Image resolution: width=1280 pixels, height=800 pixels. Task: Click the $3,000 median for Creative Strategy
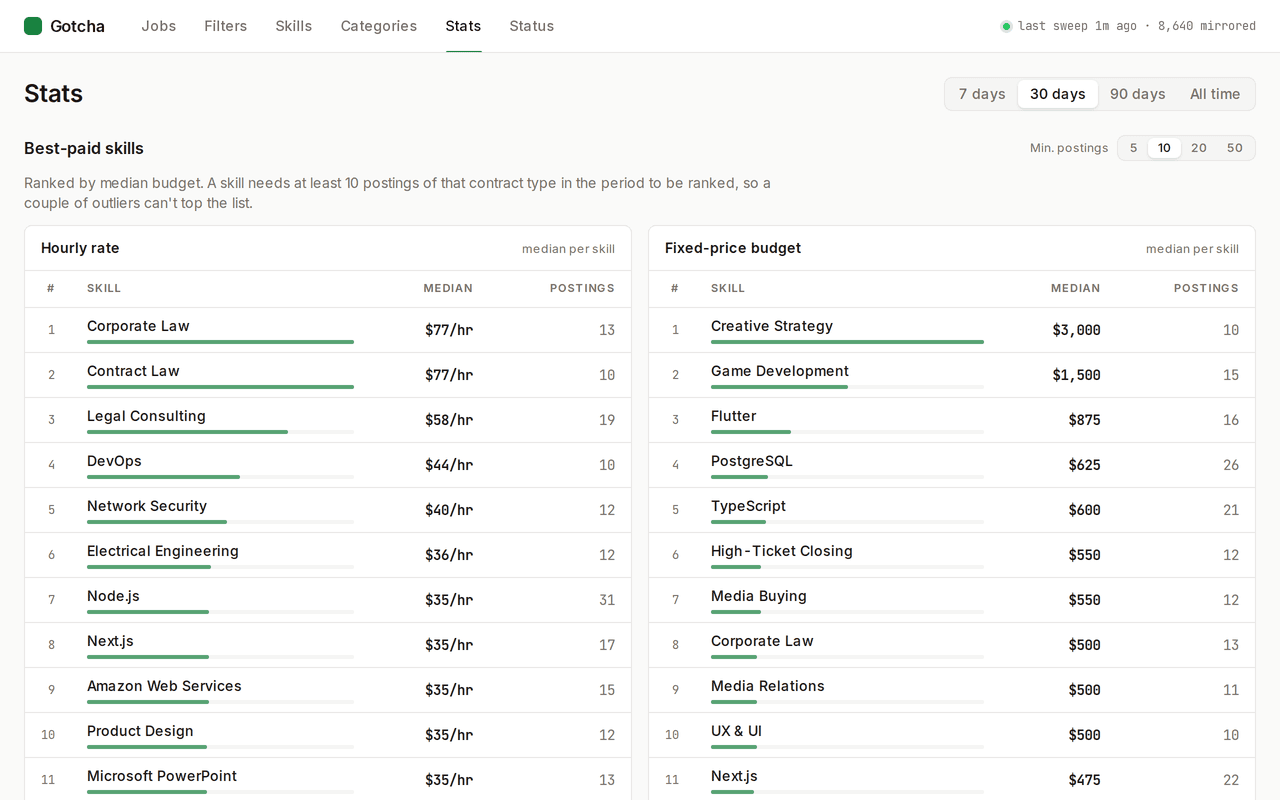(1076, 330)
